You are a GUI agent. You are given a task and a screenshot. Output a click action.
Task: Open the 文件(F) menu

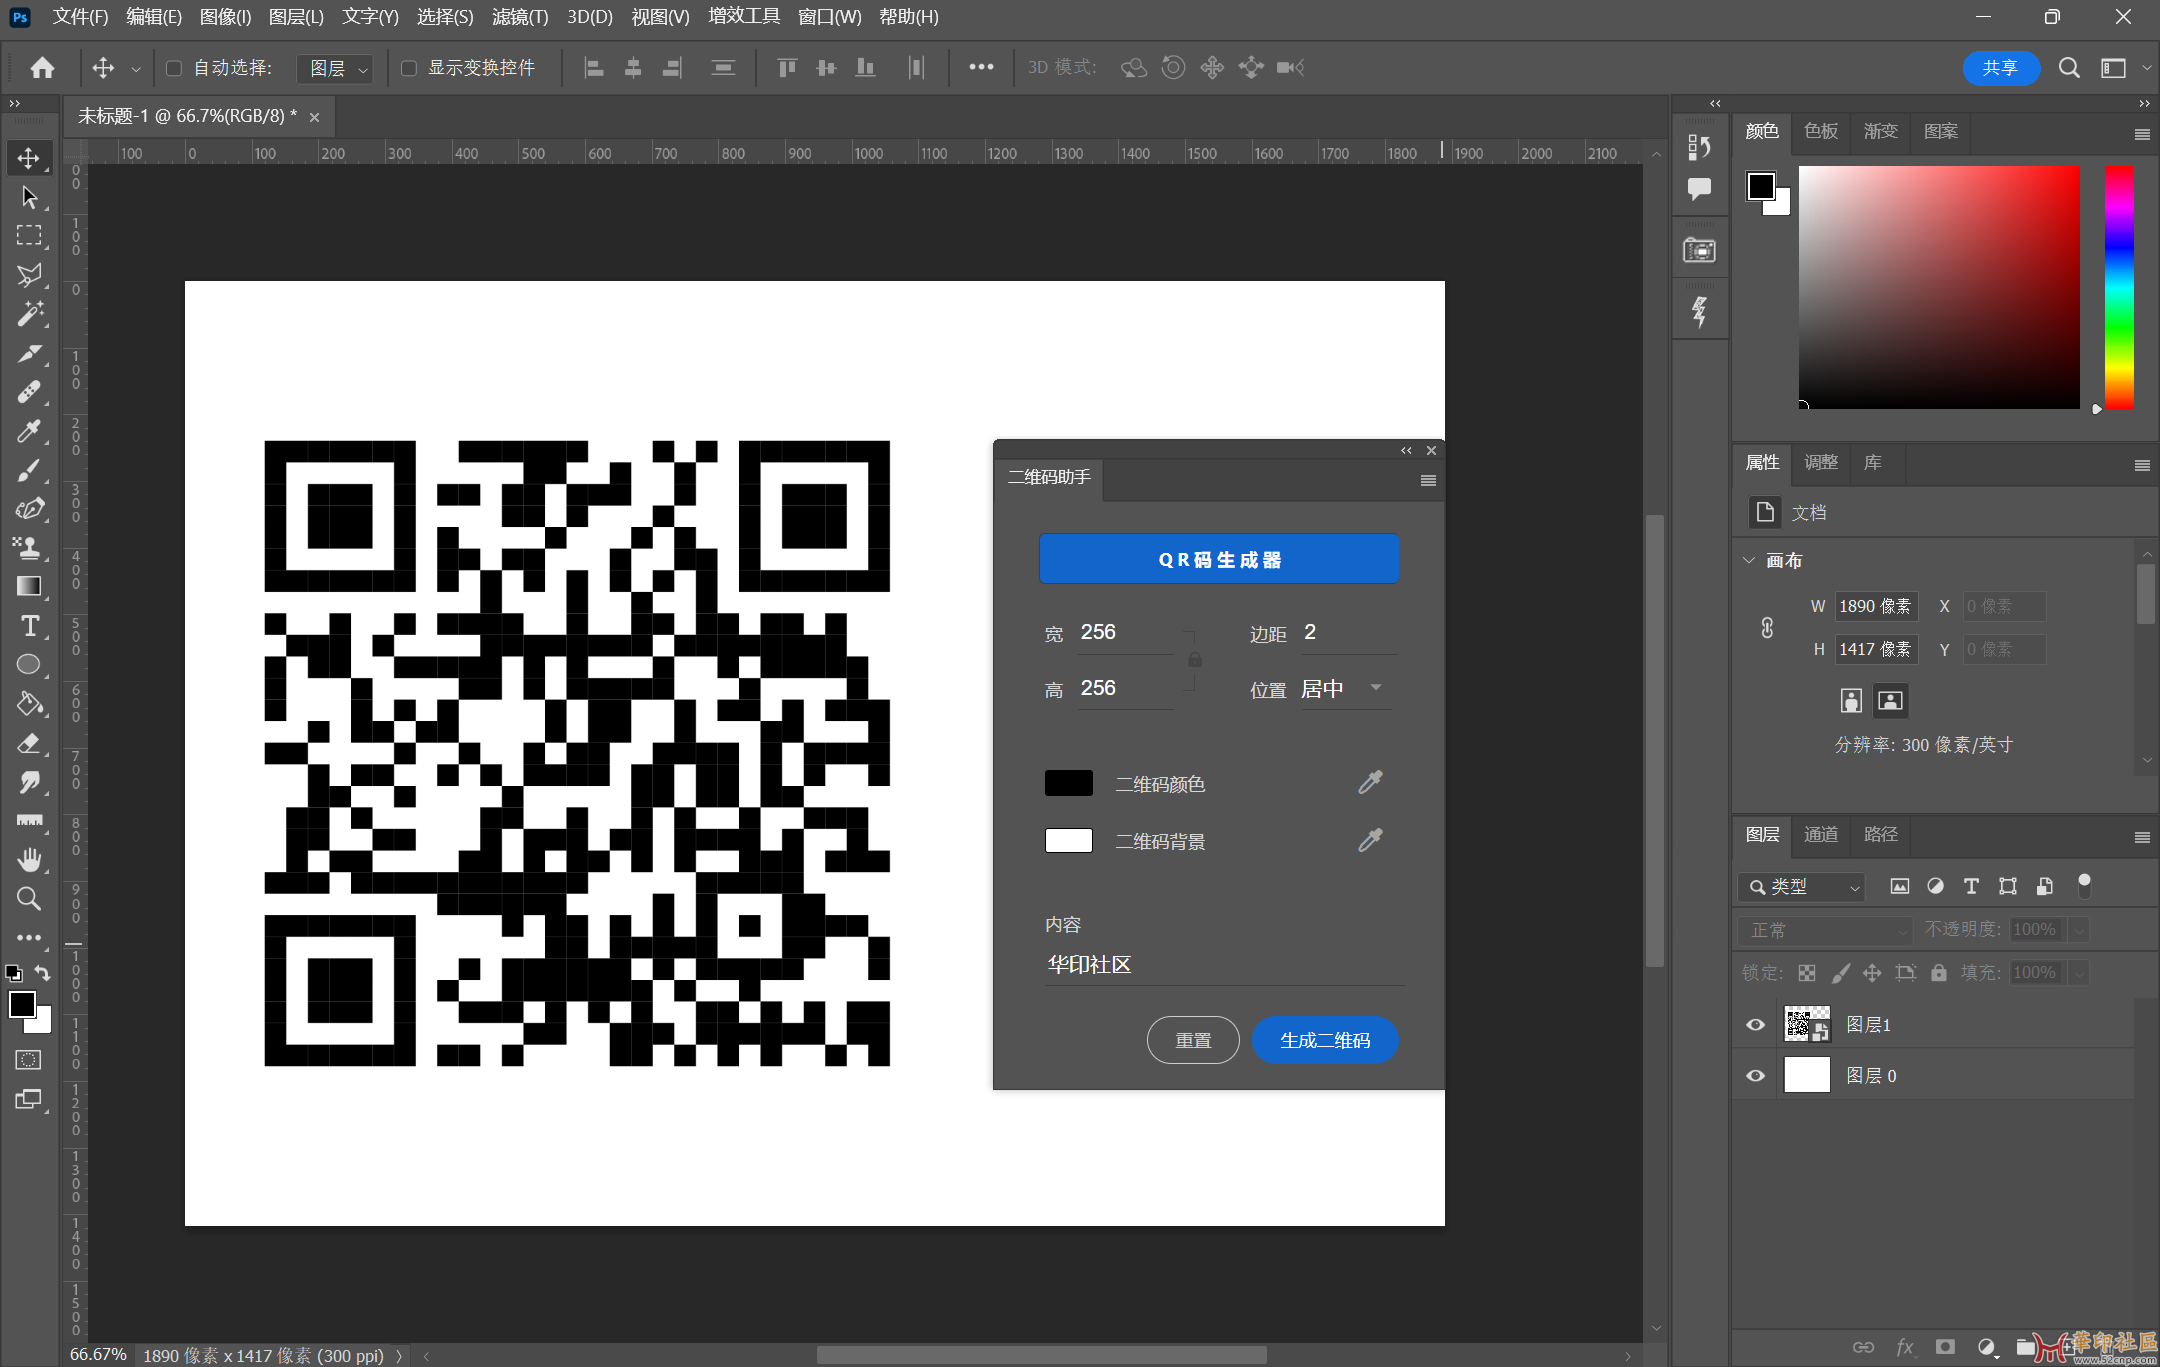coord(80,17)
